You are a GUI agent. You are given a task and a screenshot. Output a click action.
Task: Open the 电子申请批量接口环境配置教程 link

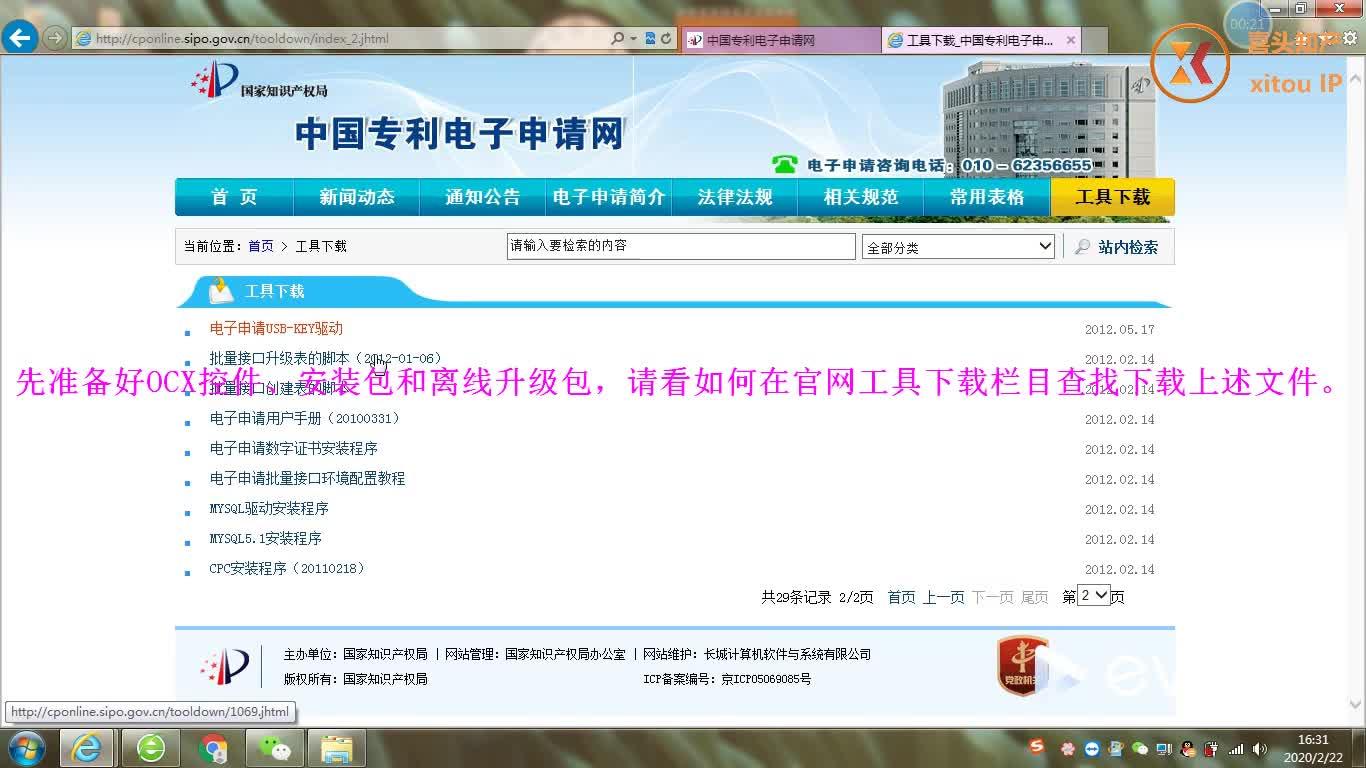(x=307, y=479)
